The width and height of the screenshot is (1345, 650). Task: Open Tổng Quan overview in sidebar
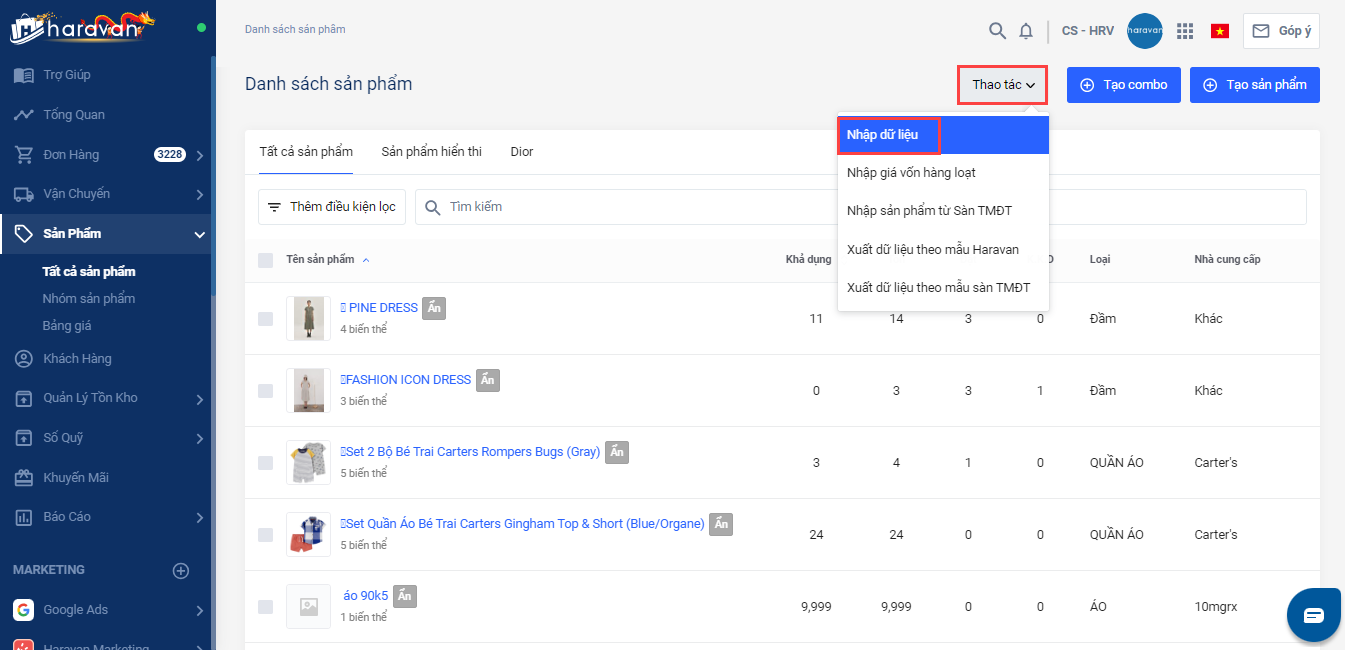74,115
